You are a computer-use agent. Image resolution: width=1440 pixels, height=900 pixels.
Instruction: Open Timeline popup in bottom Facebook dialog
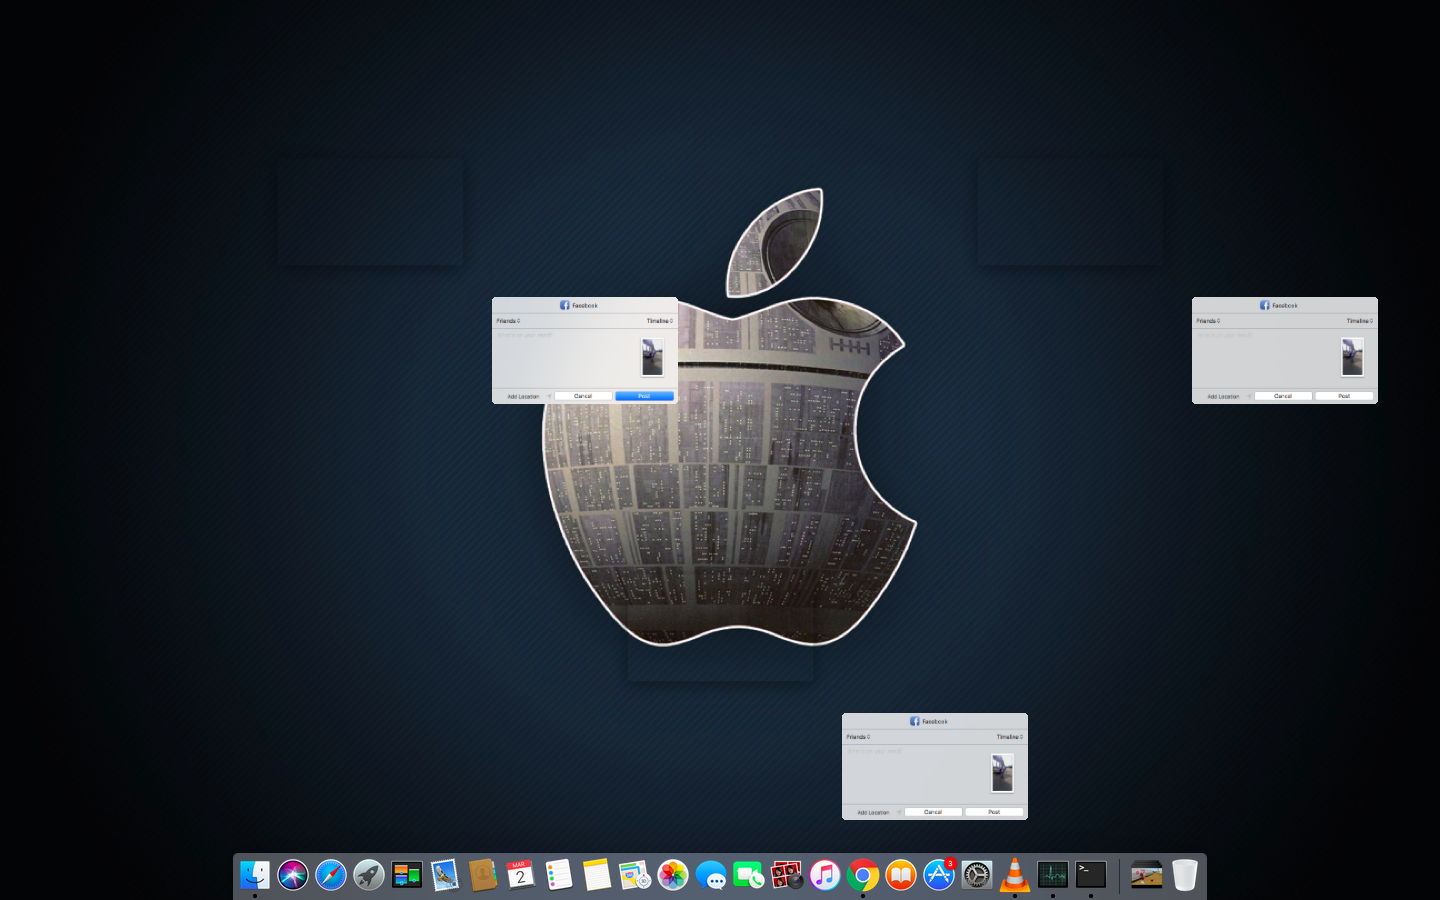[1010, 737]
